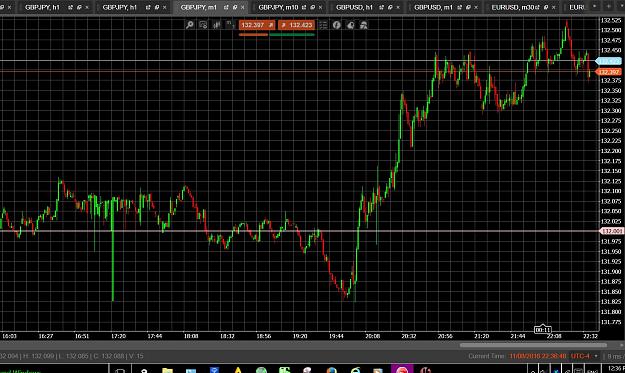Screen dimensions: 625x373
Task: Detach the GBPUSD, h1 chart
Action: tap(381, 7)
